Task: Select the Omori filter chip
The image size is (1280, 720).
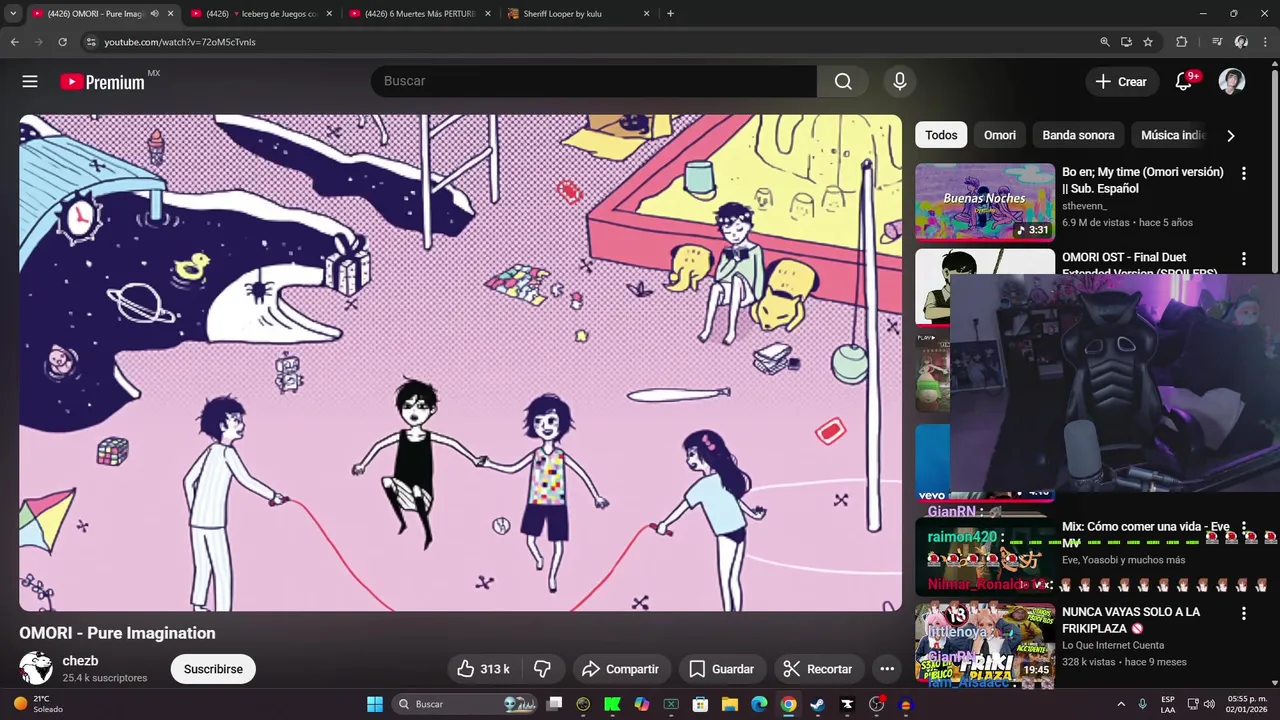Action: [1000, 135]
